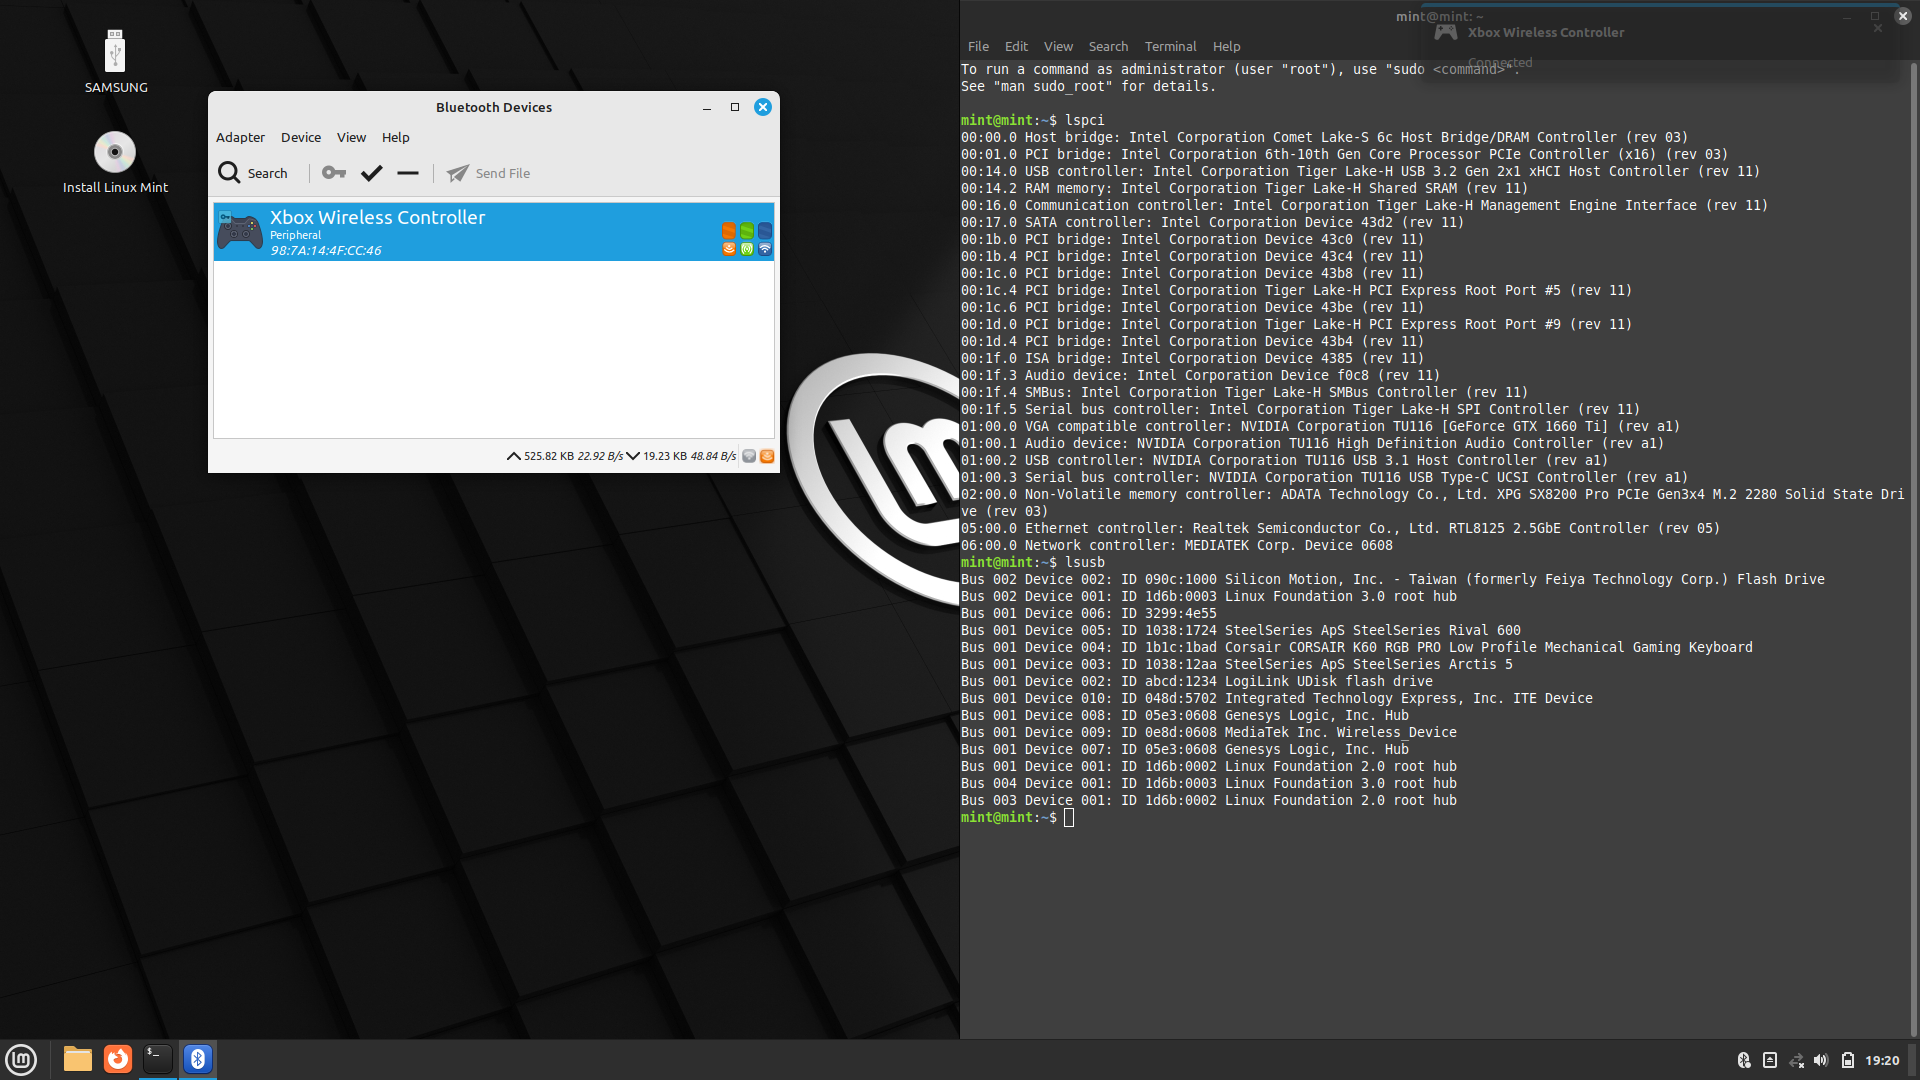Open the terminal Search menu
This screenshot has height=1080, width=1920.
[x=1108, y=46]
